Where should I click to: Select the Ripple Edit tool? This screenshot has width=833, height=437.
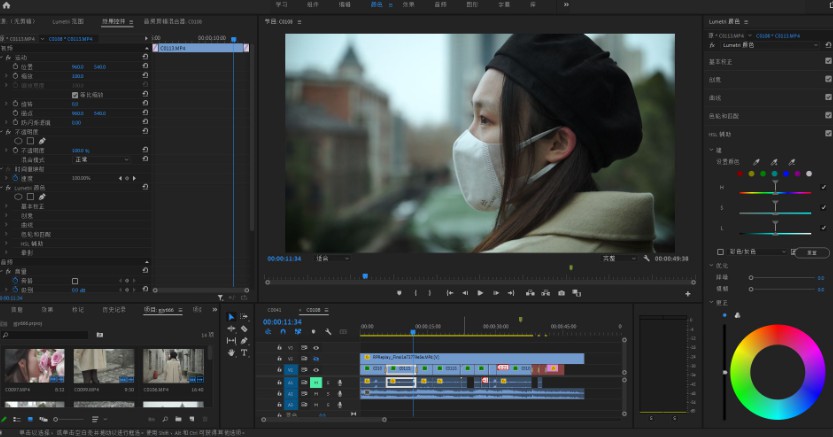231,329
